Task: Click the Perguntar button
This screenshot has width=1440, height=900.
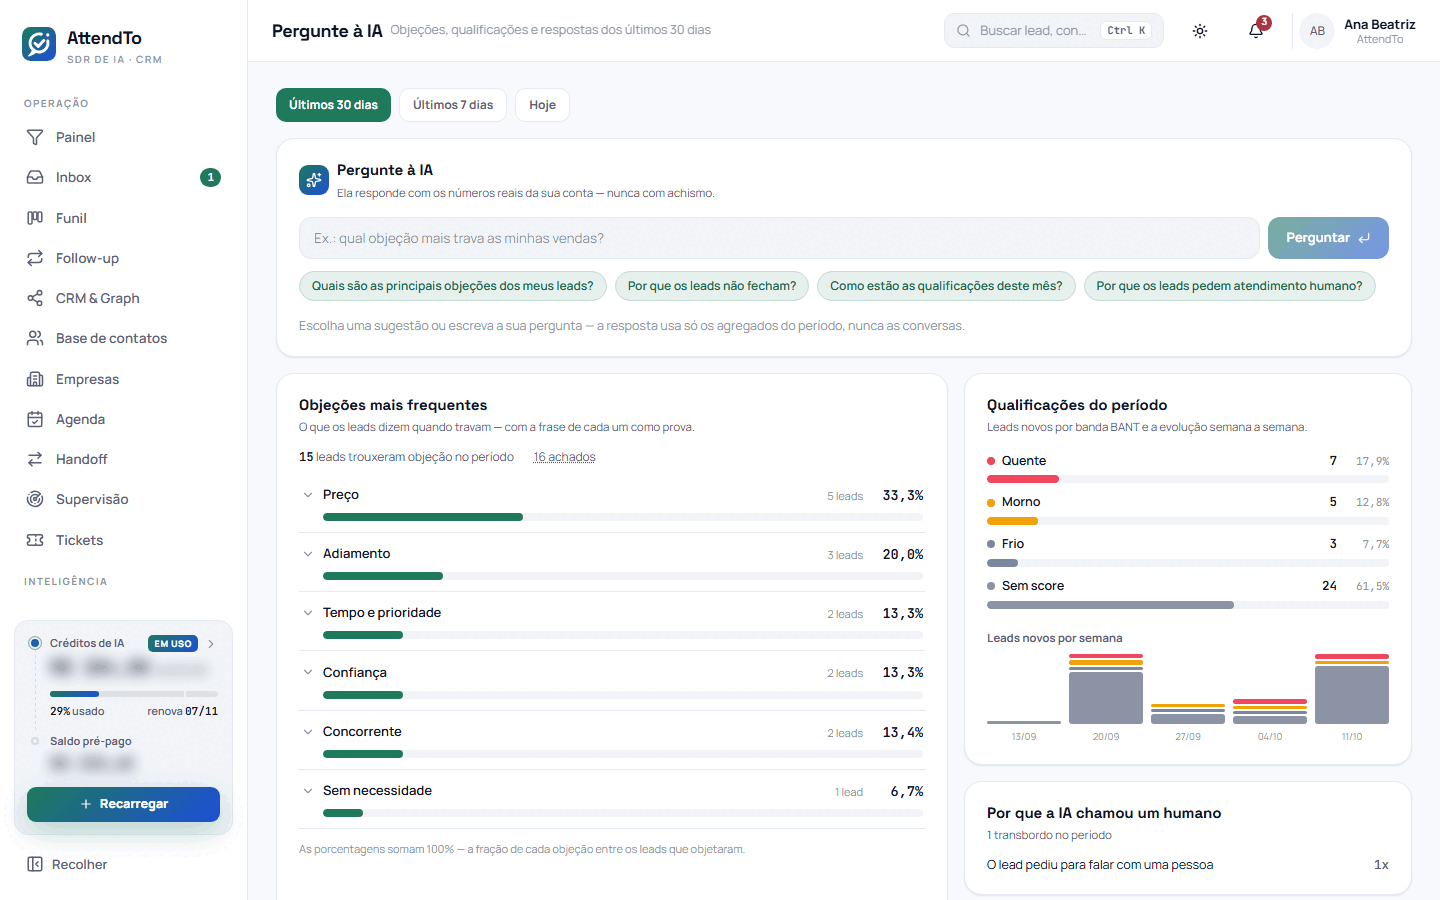Action: 1328,238
